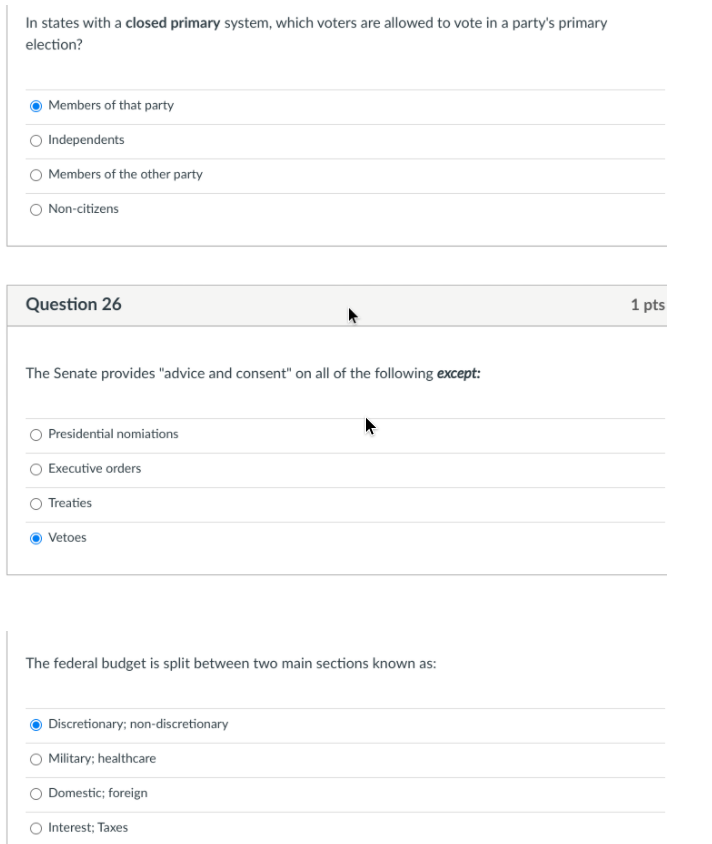Click the bold 'closed primary' words
Screen dimensions: 712x844
point(172,23)
